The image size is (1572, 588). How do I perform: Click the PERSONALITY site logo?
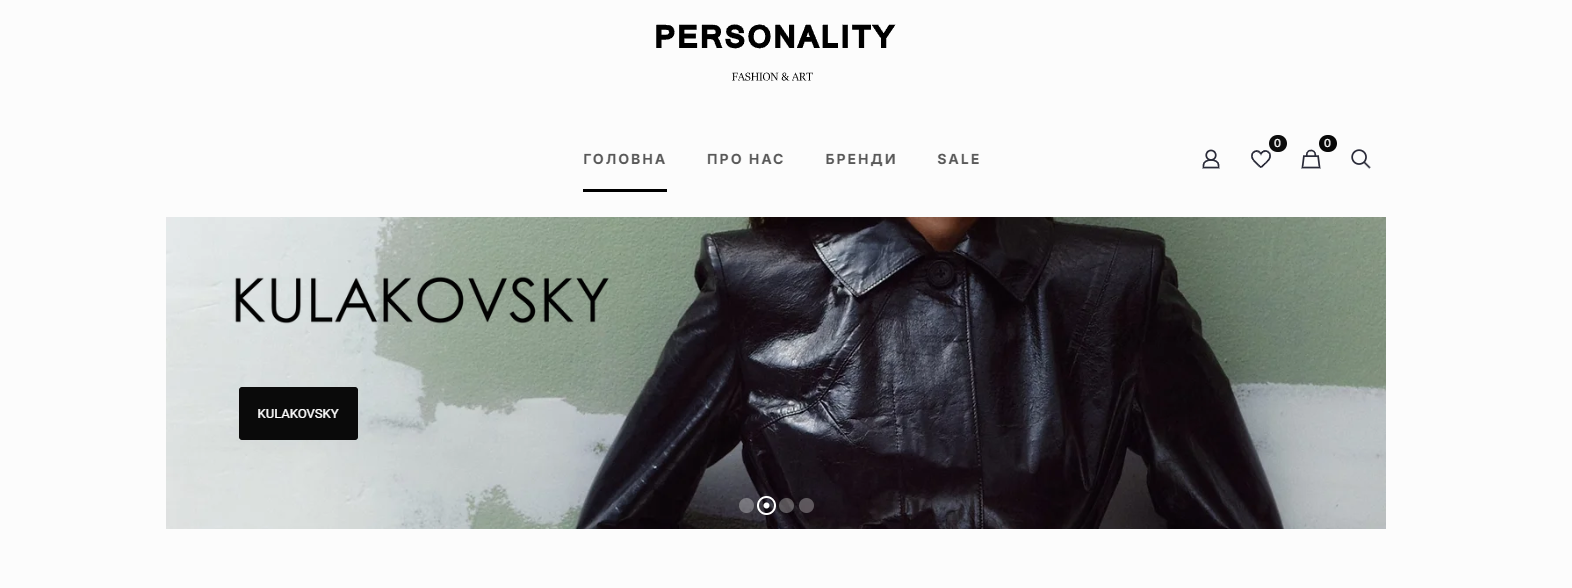pos(774,37)
